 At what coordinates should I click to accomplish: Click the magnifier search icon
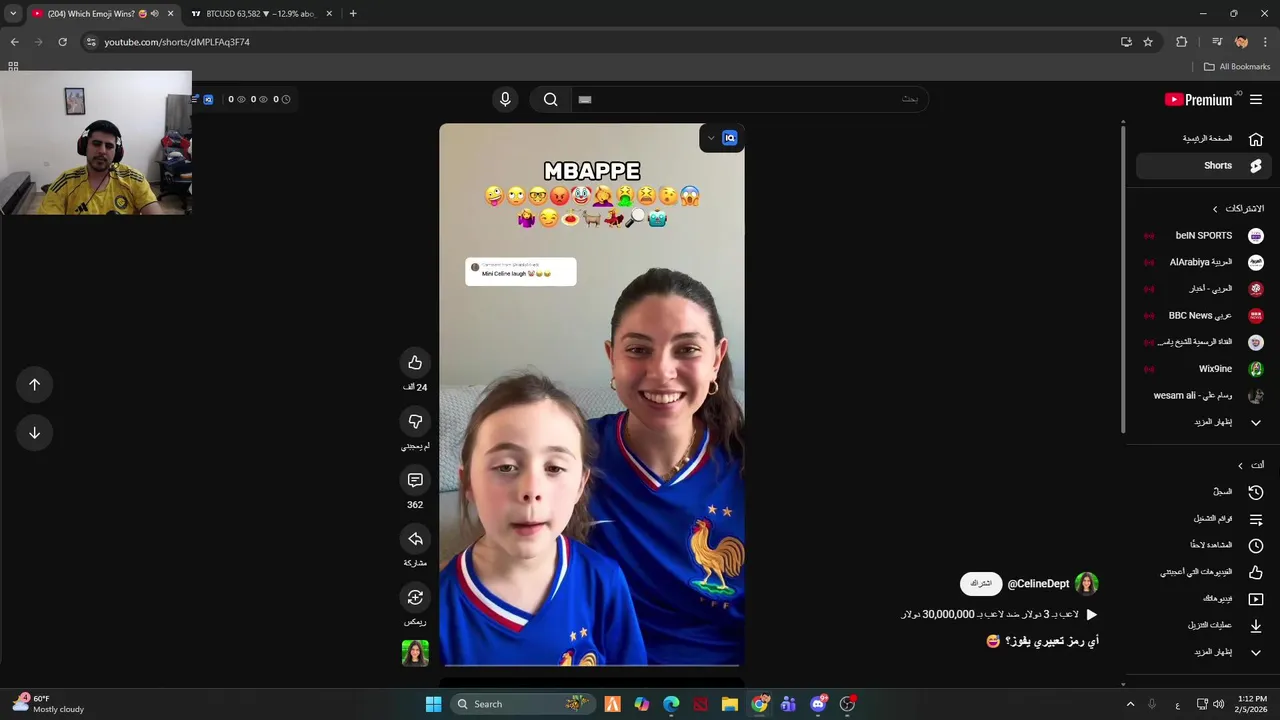click(550, 99)
